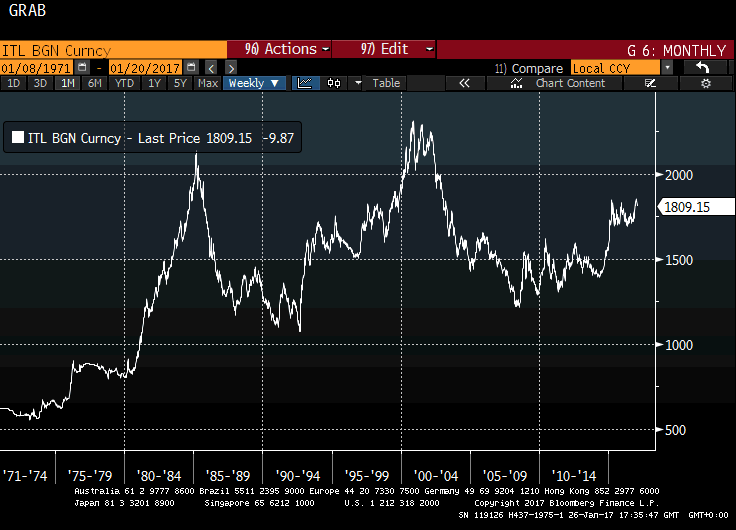Viewport: 736px width, 530px height.
Task: Open the Local CCY dropdown arrow
Action: pyautogui.click(x=667, y=68)
